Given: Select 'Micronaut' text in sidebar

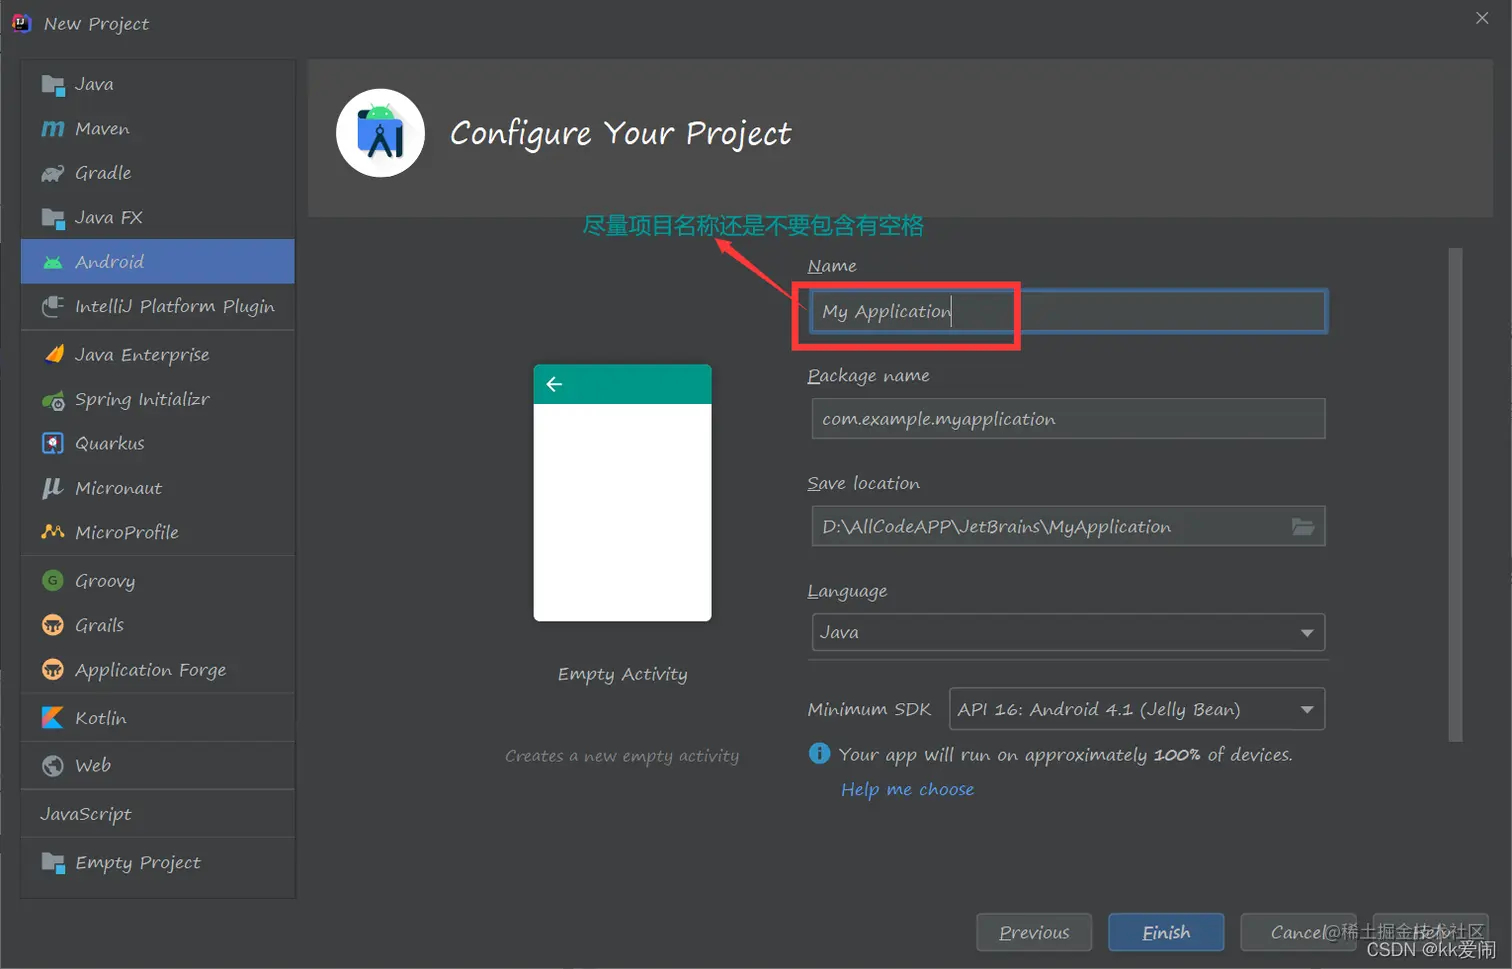Looking at the screenshot, I should pos(119,488).
